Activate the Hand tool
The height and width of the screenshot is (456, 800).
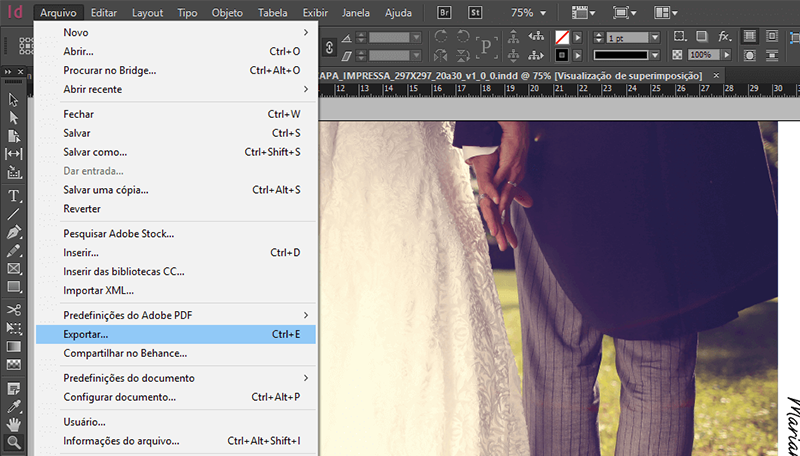pos(14,423)
